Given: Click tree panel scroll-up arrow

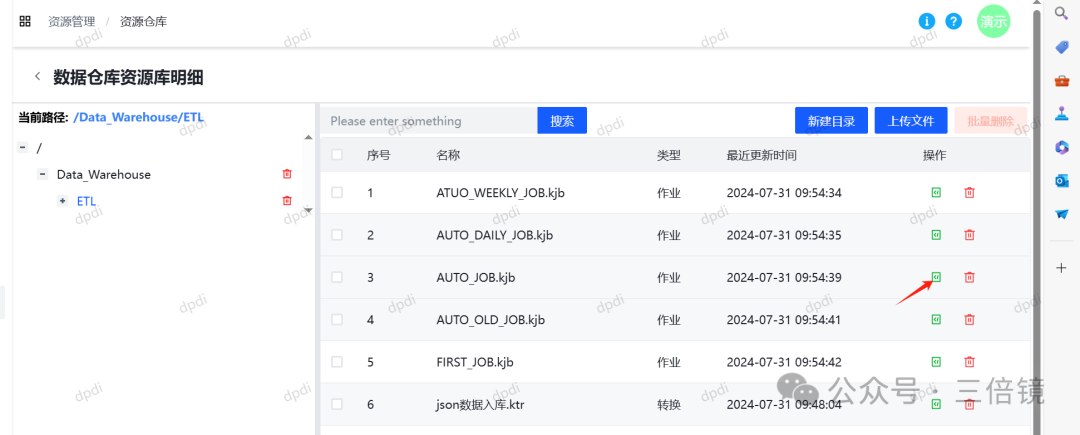Looking at the screenshot, I should point(309,137).
